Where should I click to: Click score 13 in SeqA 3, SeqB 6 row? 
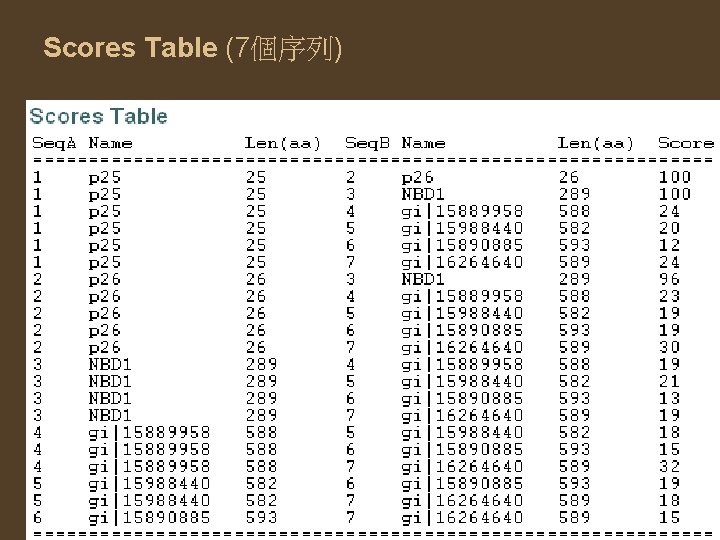click(x=669, y=398)
